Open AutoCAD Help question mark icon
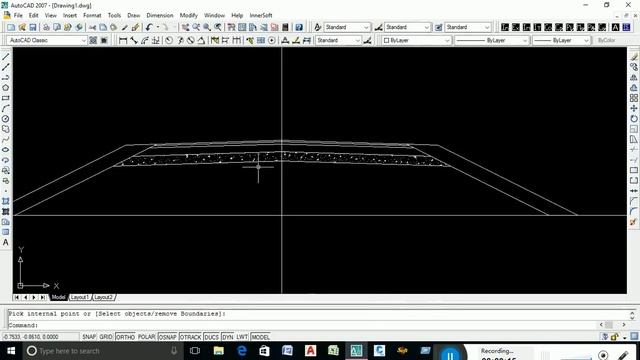The width and height of the screenshot is (640, 360). [299, 27]
